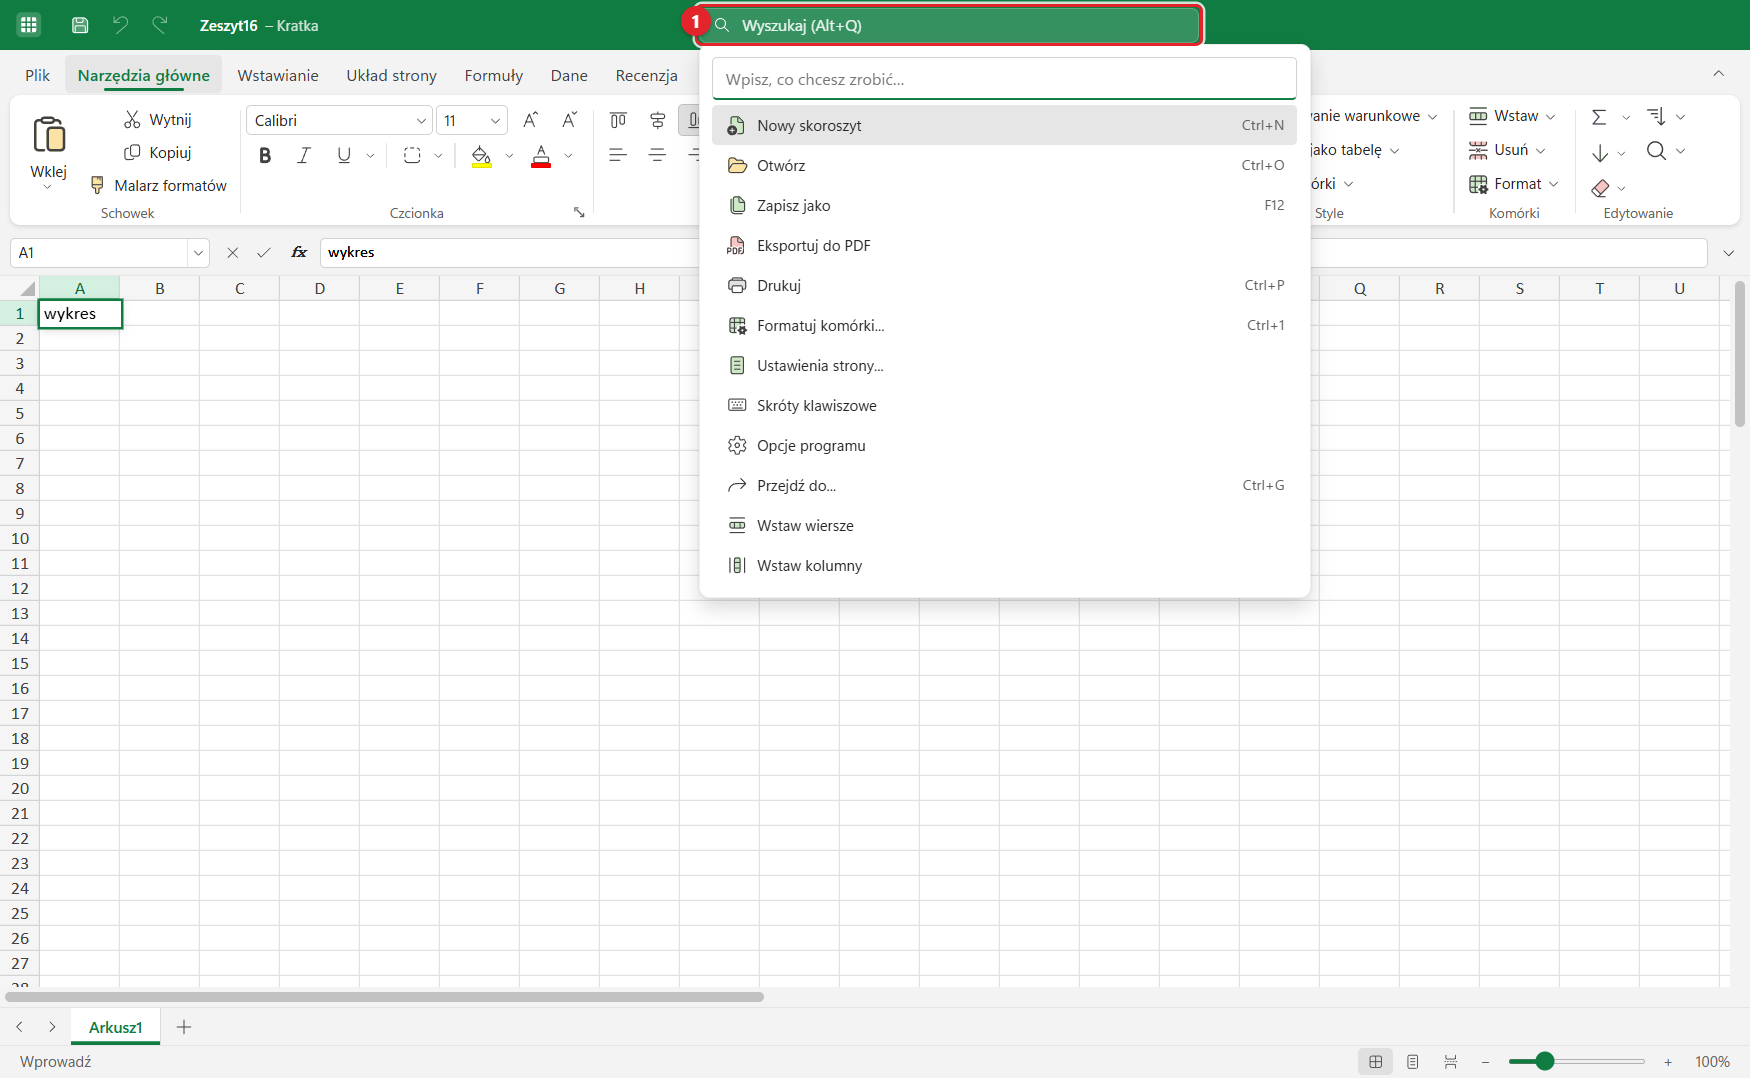
Task: Click the Undo arrow icon
Action: pos(120,25)
